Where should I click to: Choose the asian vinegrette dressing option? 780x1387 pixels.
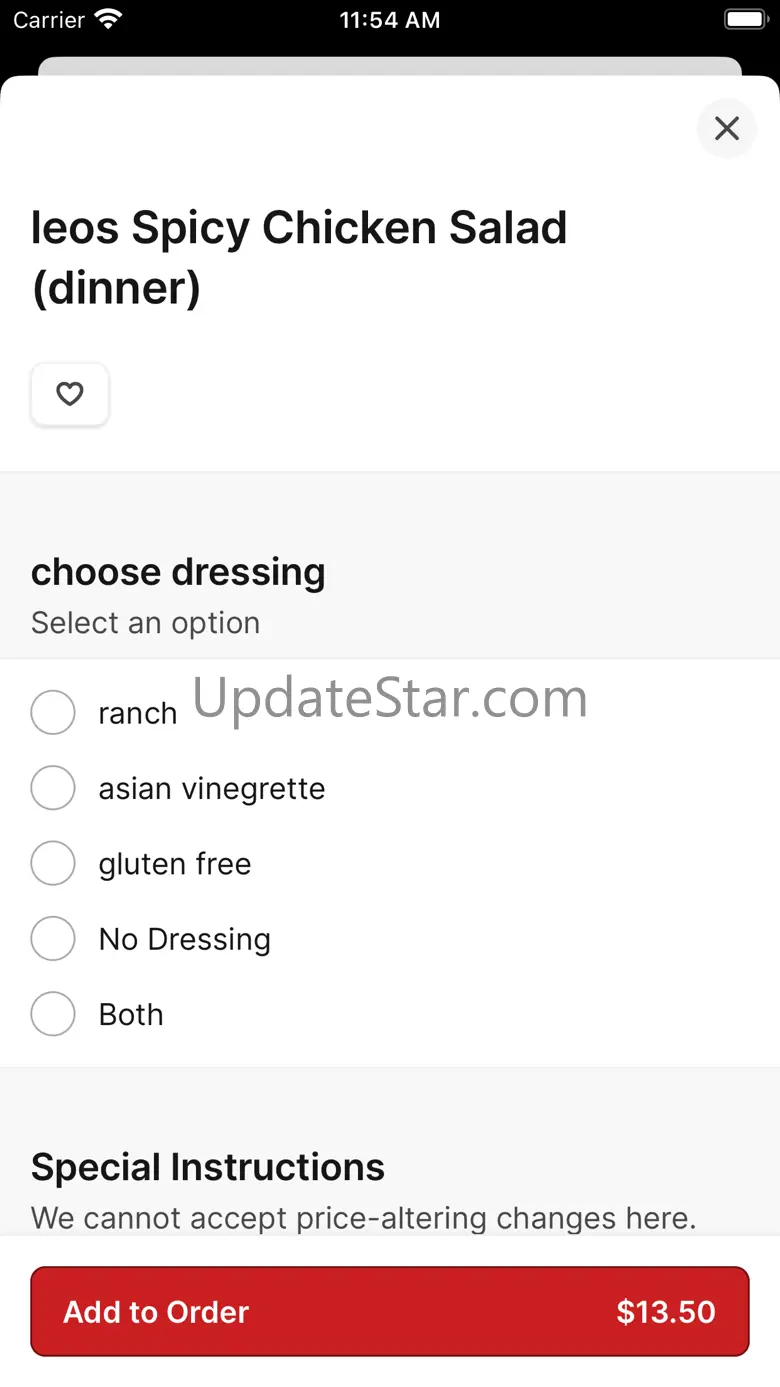click(x=53, y=788)
